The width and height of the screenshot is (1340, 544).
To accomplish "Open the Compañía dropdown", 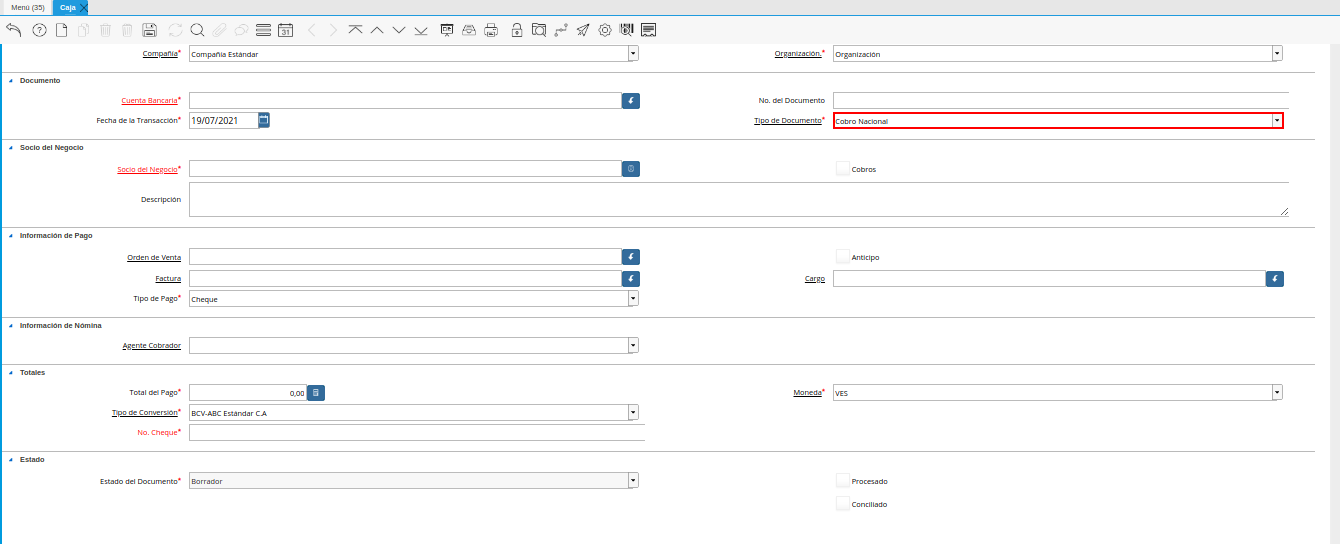I will [x=633, y=54].
